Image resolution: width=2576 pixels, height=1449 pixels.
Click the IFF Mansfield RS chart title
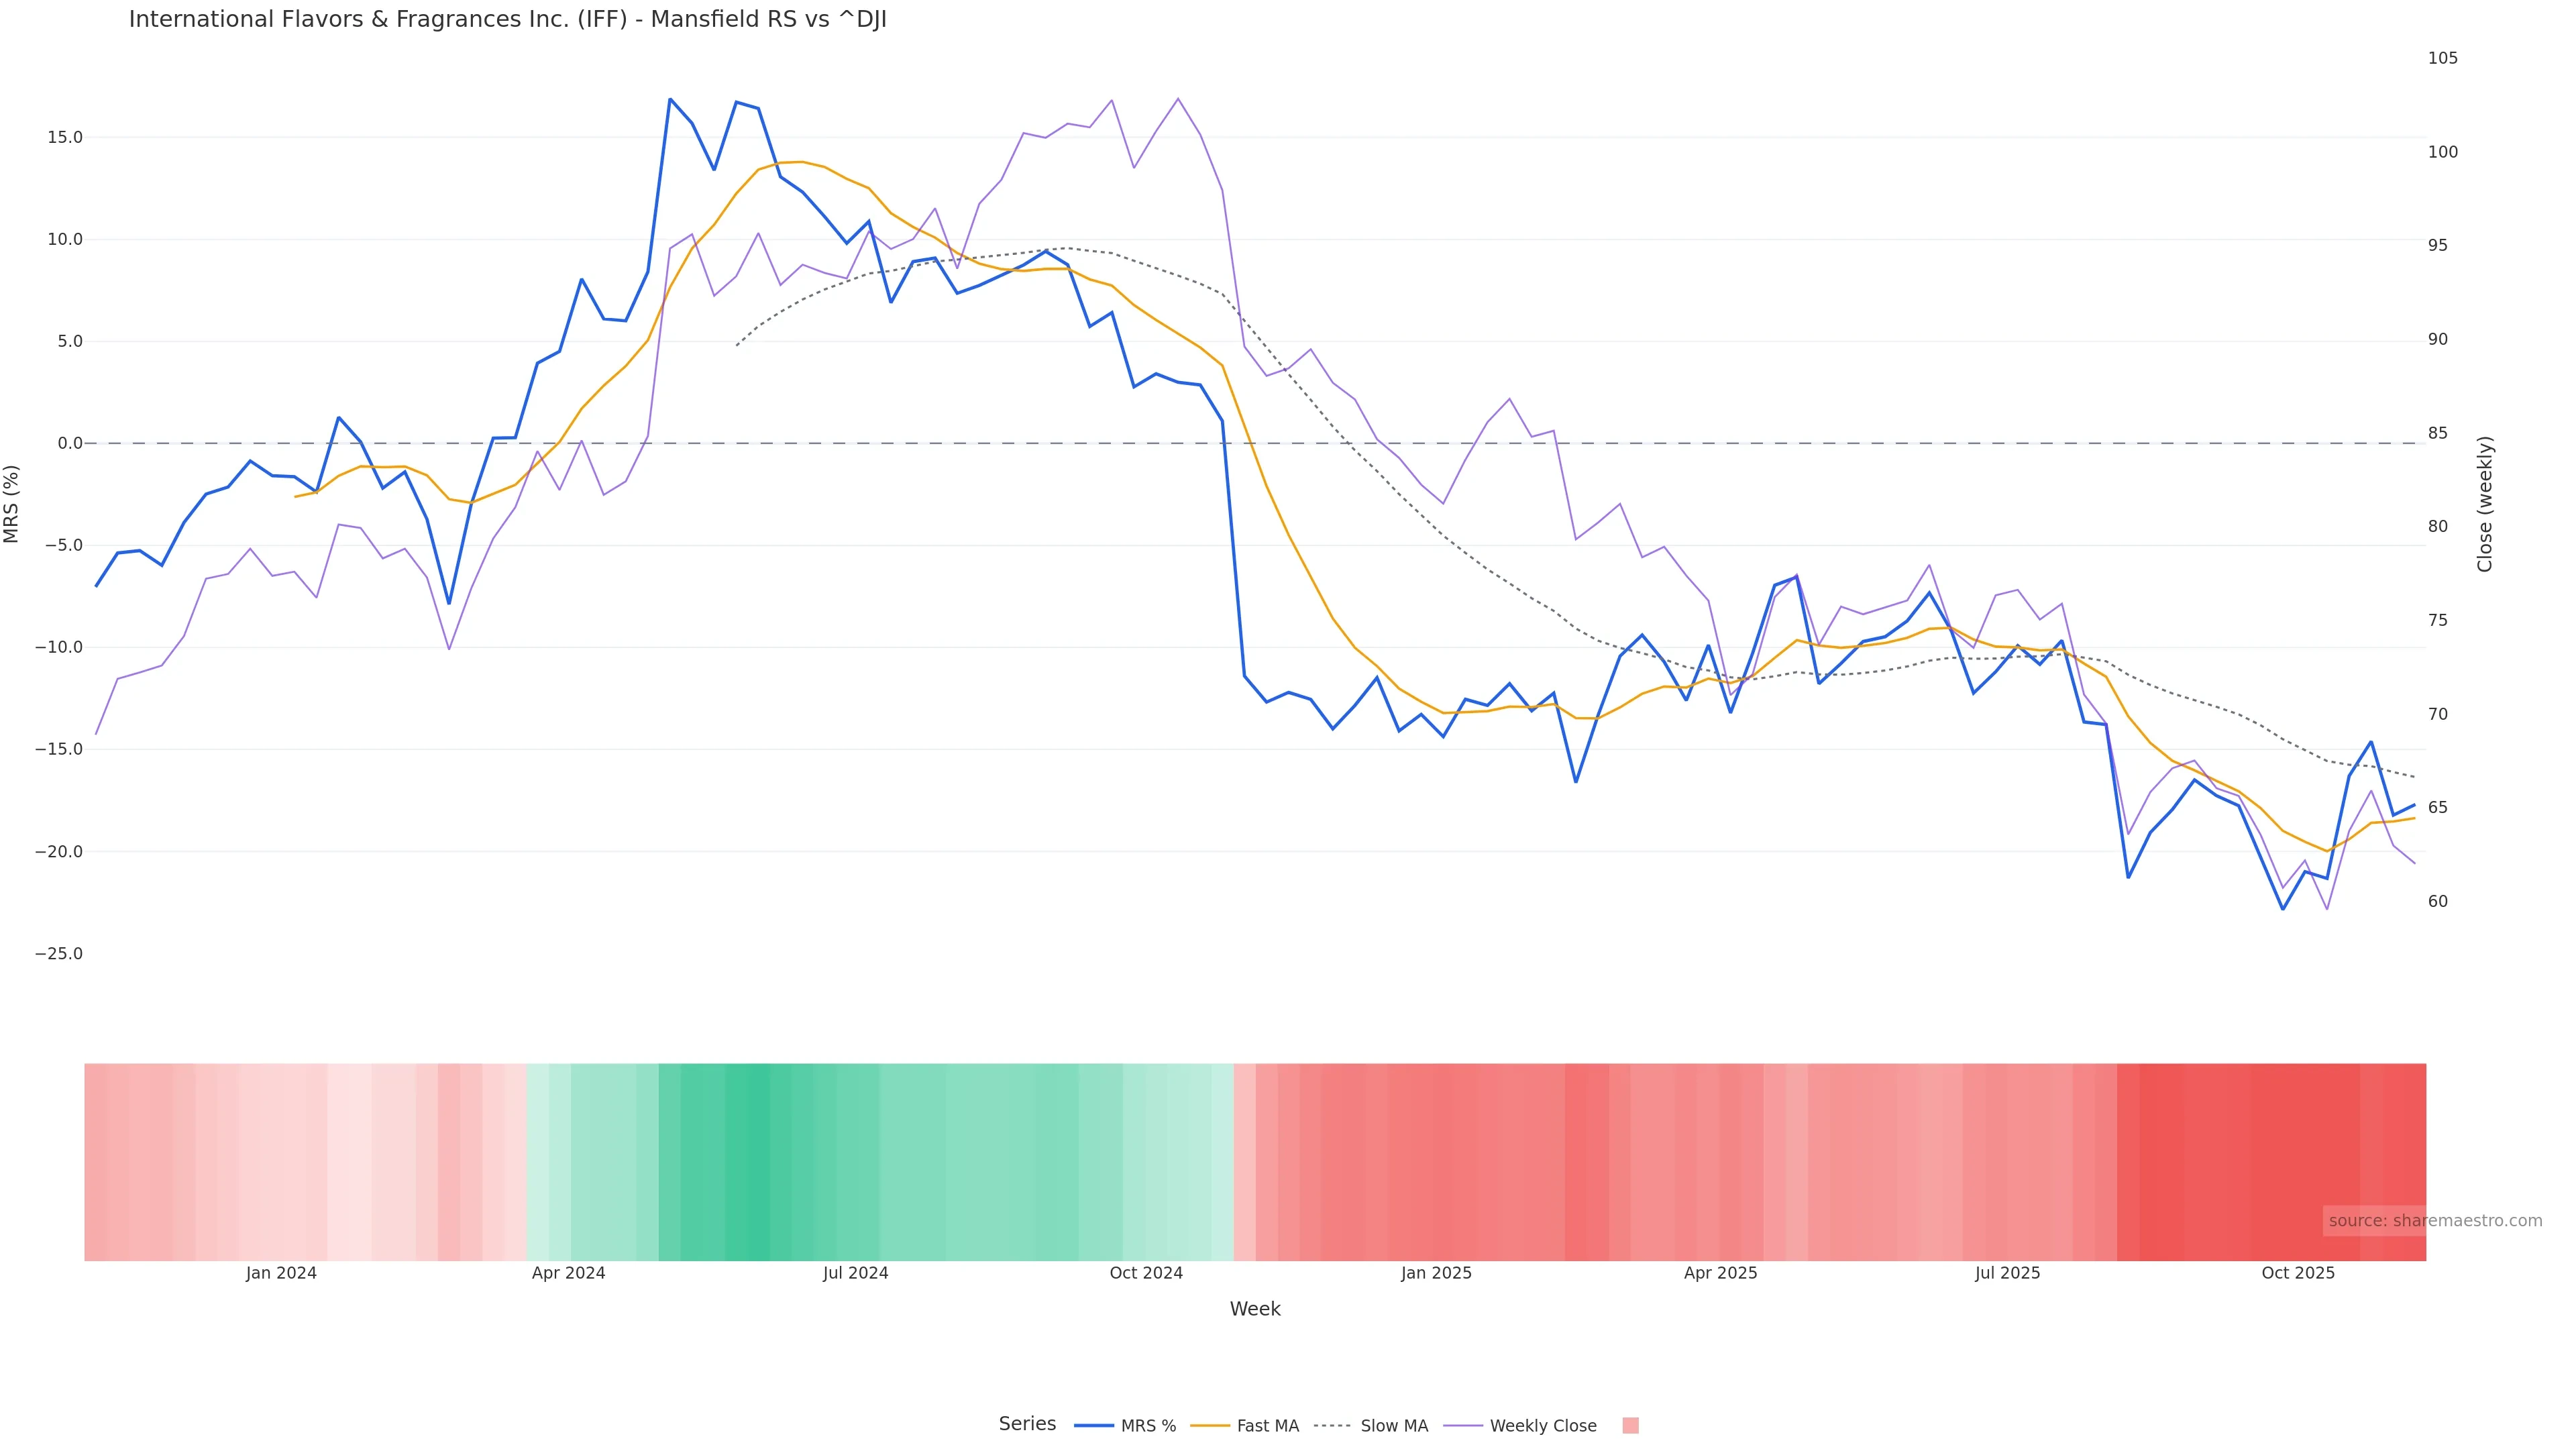click(x=507, y=20)
